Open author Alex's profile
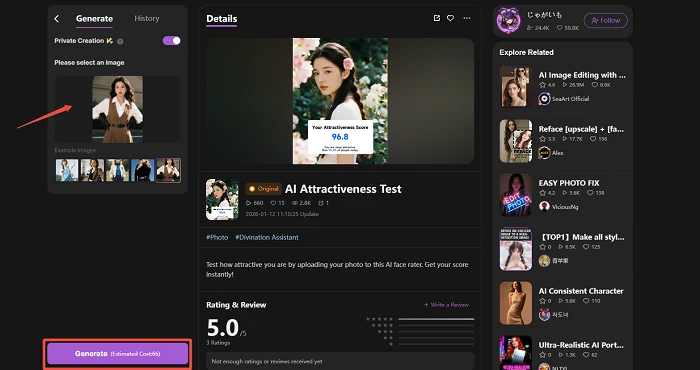The width and height of the screenshot is (700, 370). [551, 153]
